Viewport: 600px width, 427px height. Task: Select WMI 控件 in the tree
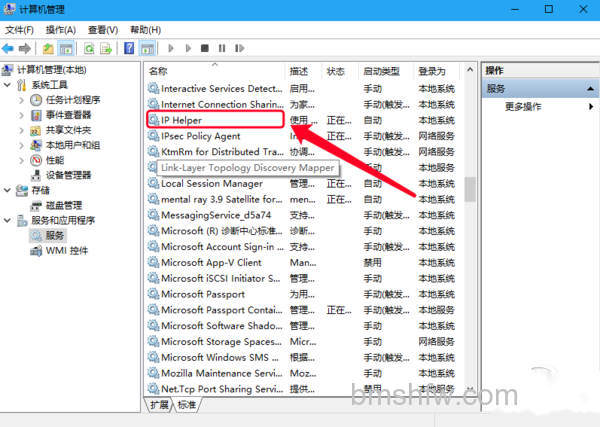[67, 251]
